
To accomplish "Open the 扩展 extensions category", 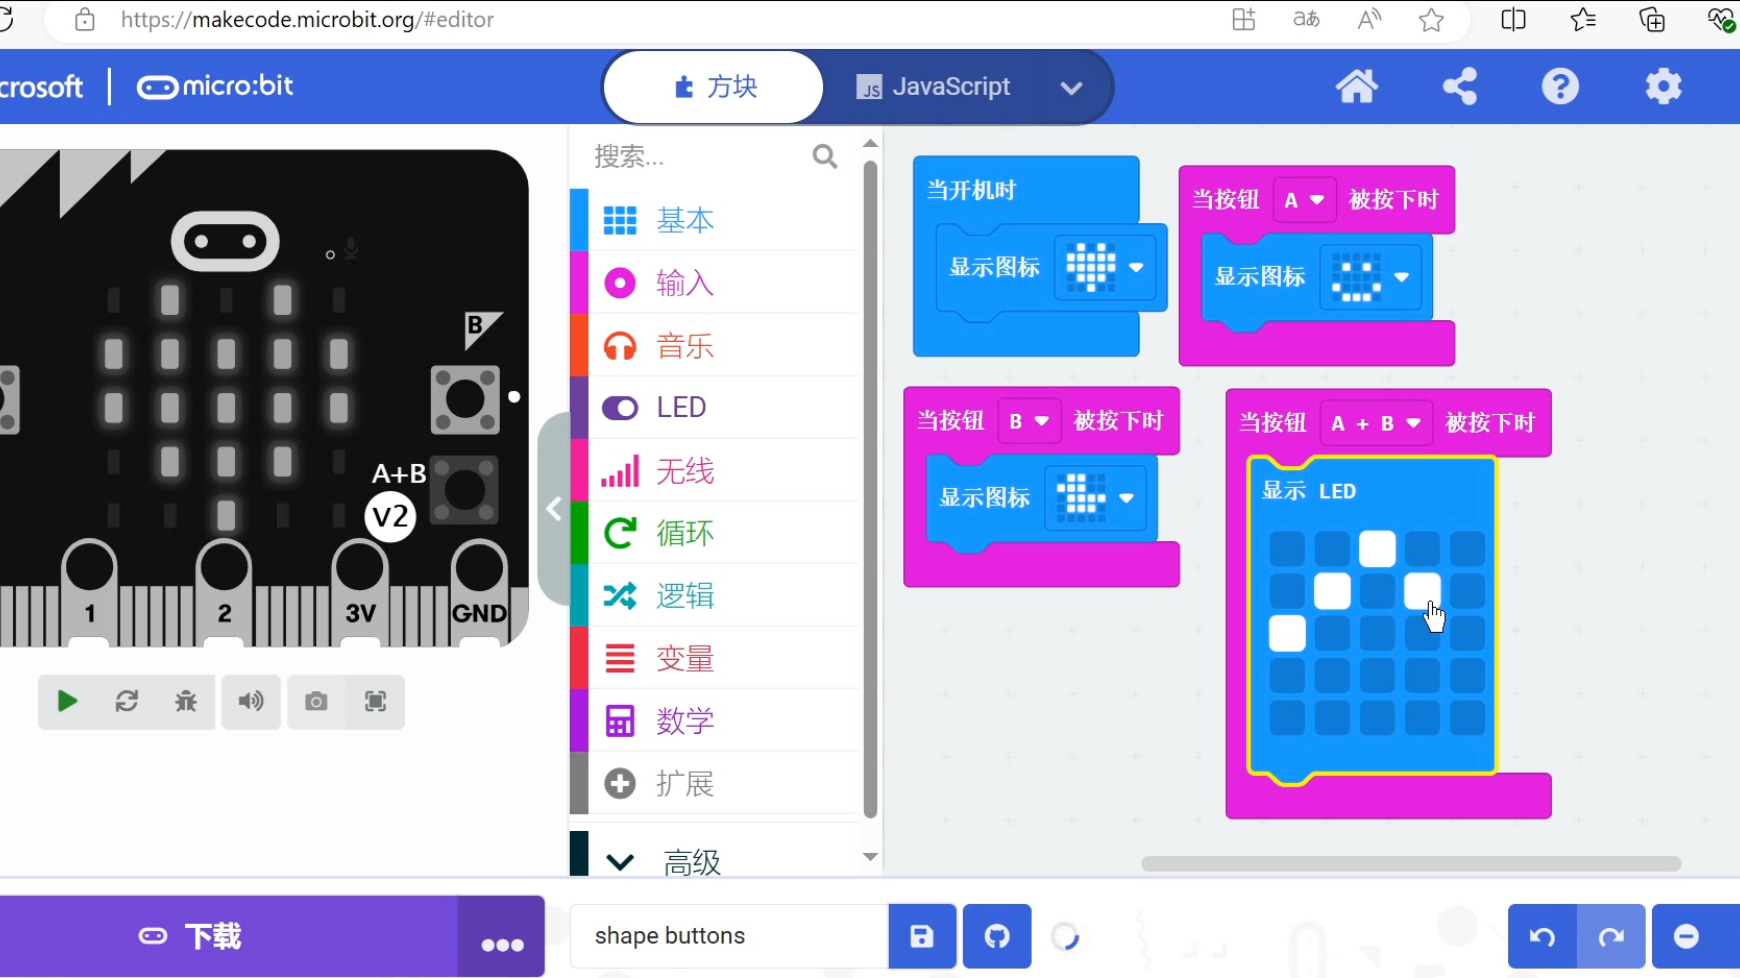I will tap(715, 783).
